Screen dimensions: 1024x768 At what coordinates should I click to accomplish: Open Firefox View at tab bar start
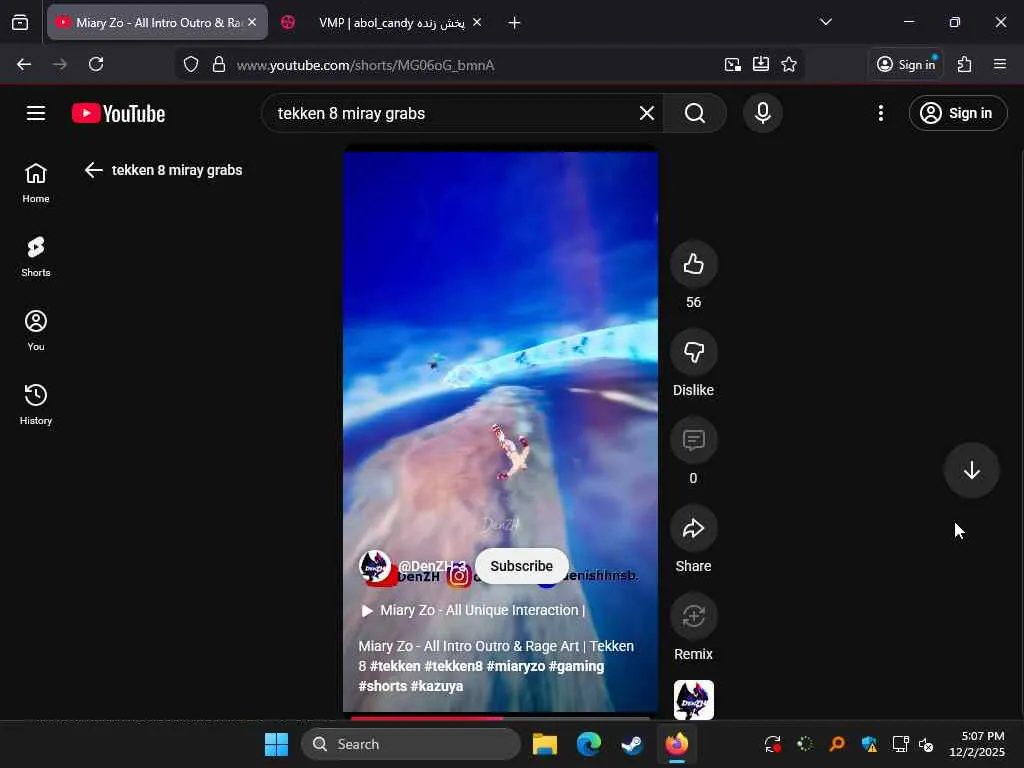pyautogui.click(x=20, y=22)
